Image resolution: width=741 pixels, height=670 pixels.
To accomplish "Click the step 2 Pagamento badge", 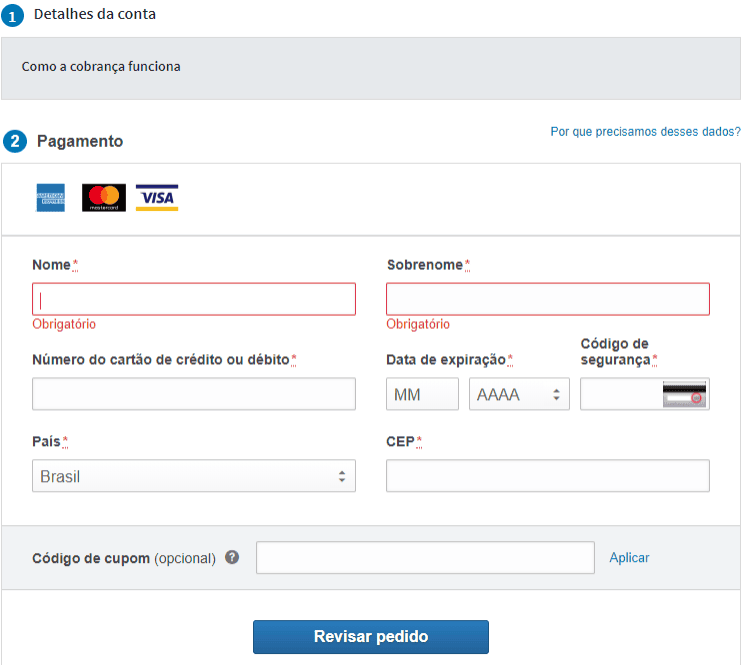I will click(15, 141).
